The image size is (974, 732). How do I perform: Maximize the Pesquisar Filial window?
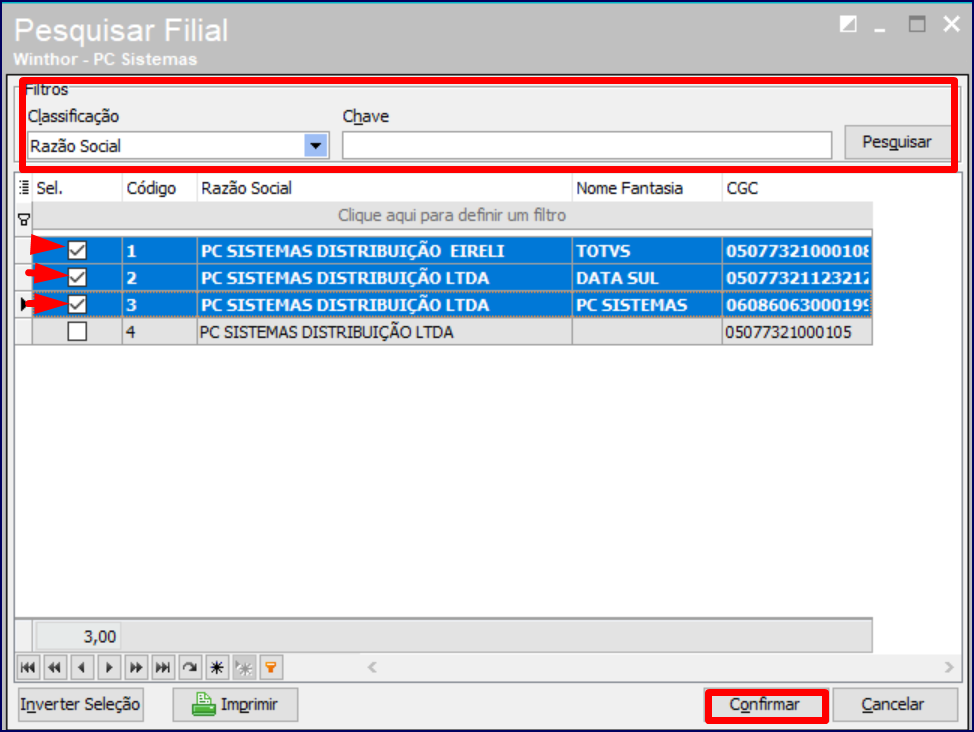point(917,24)
